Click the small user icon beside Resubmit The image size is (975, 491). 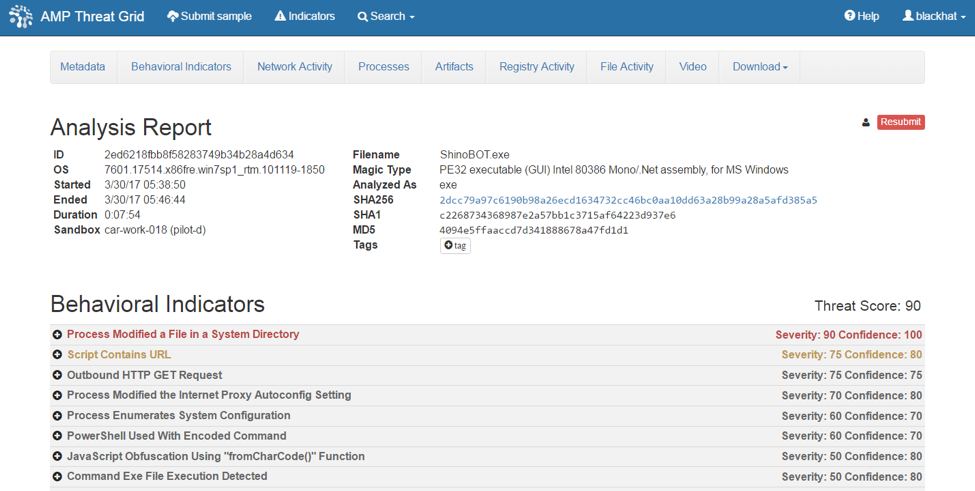[866, 123]
